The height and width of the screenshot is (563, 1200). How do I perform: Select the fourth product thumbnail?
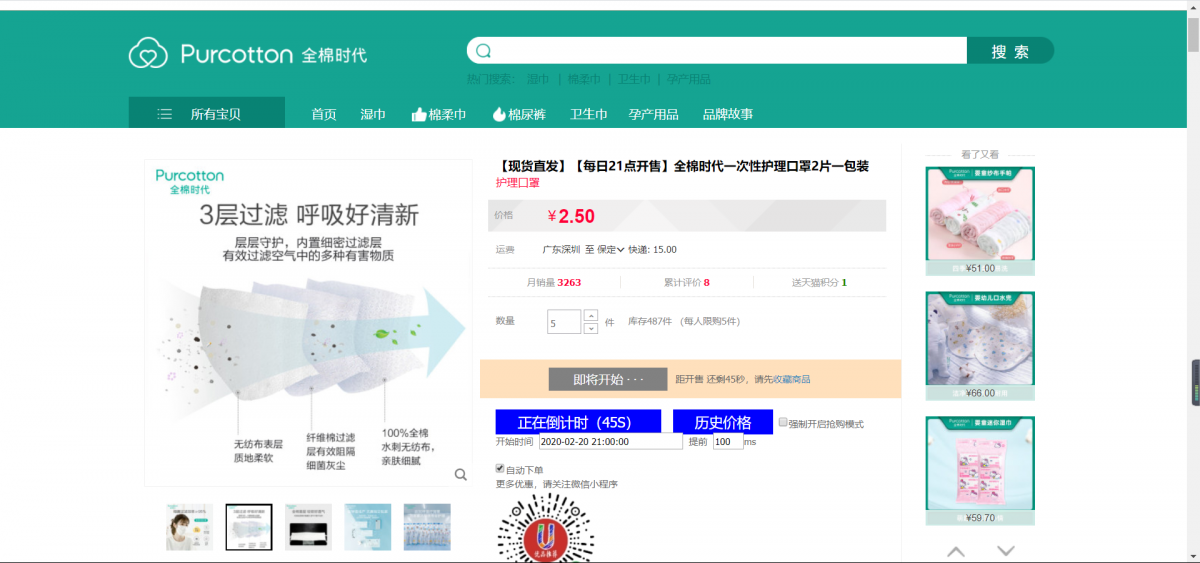tap(367, 527)
